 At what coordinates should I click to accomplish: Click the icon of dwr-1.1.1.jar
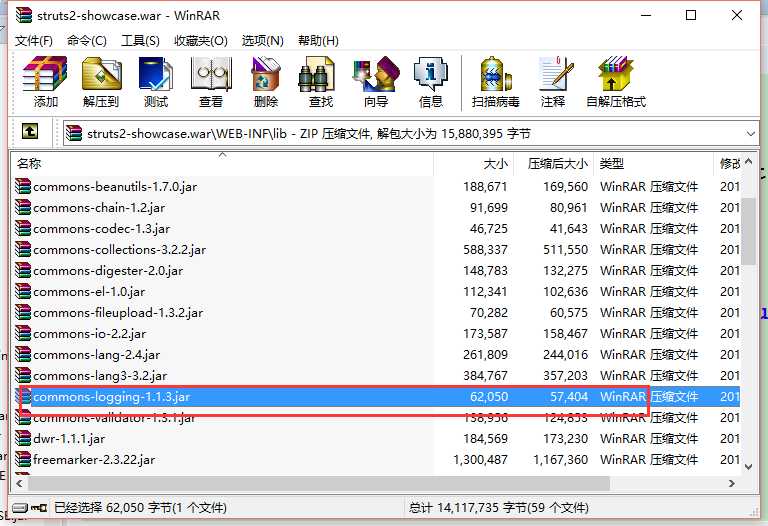(x=23, y=438)
